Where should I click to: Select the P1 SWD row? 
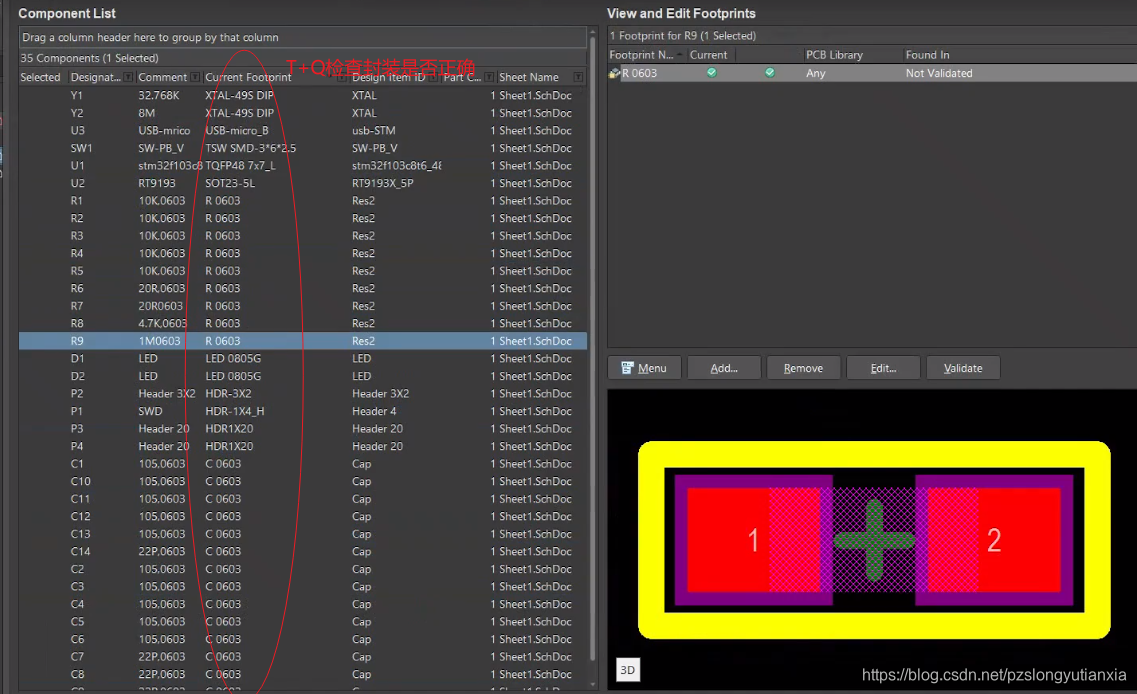point(302,411)
